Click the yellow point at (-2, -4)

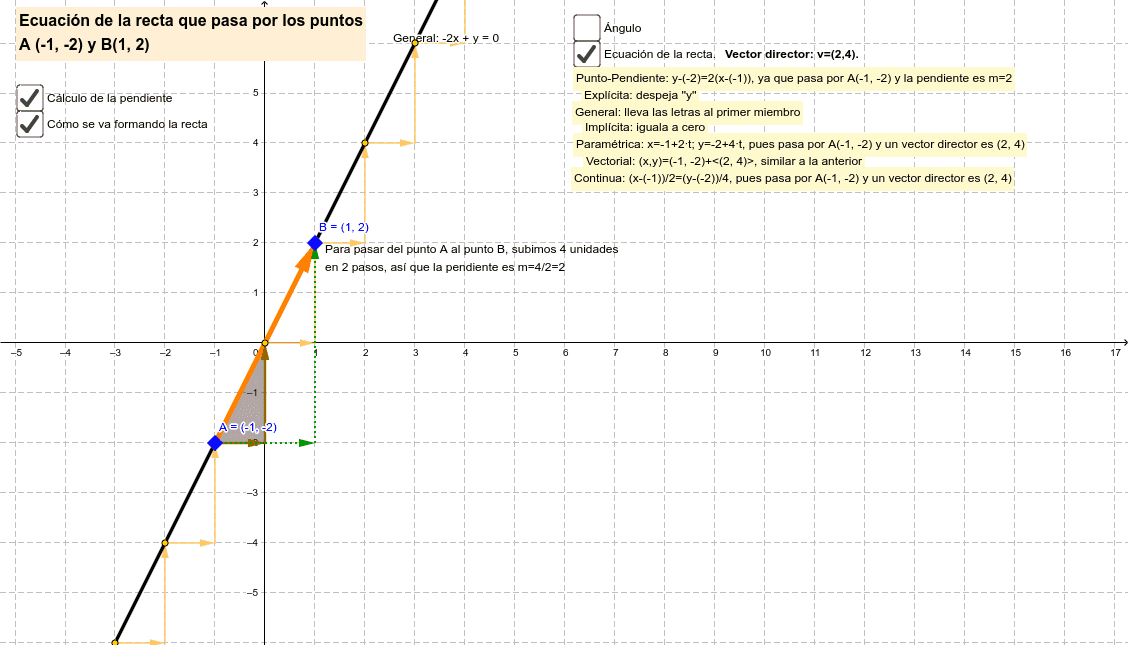pyautogui.click(x=165, y=543)
